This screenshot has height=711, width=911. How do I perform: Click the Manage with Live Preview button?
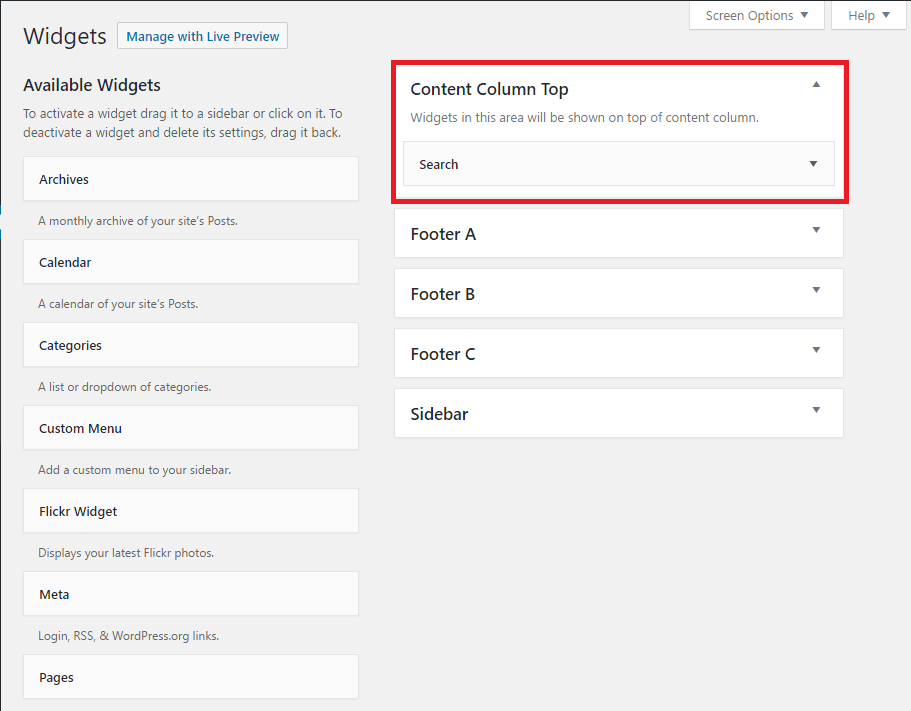(202, 35)
